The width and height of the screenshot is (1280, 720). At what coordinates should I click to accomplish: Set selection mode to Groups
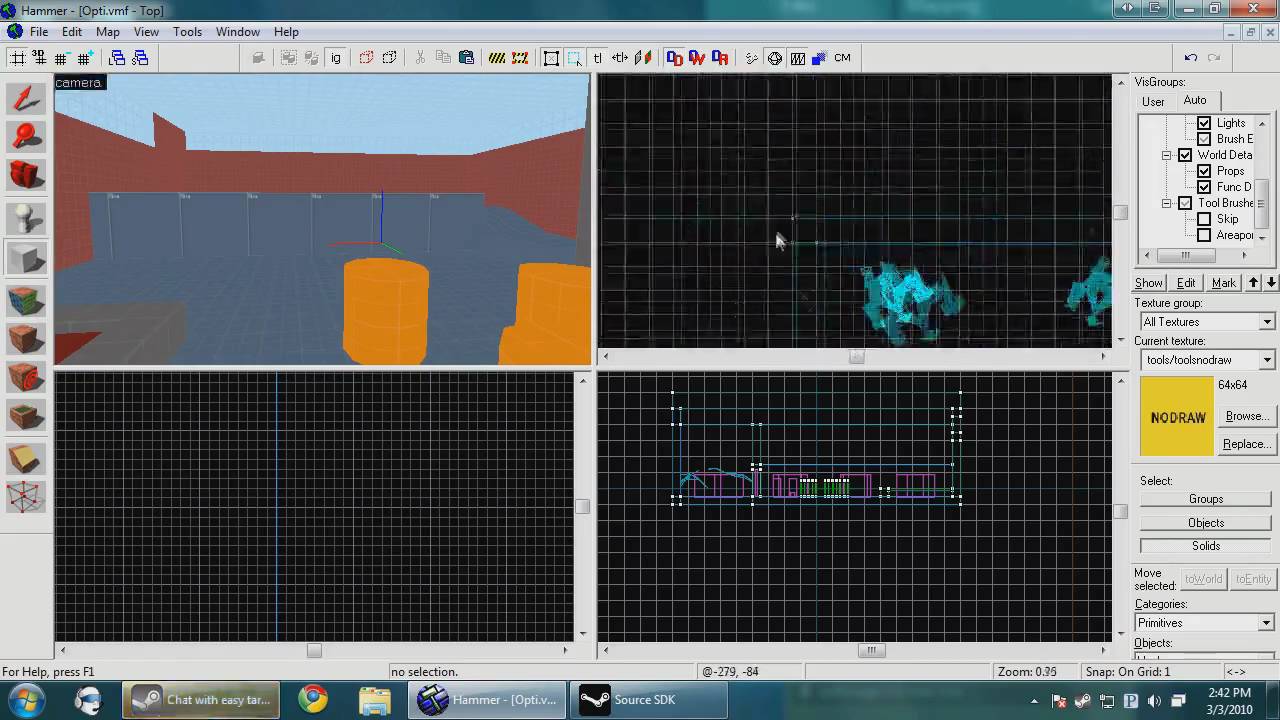[x=1206, y=499]
